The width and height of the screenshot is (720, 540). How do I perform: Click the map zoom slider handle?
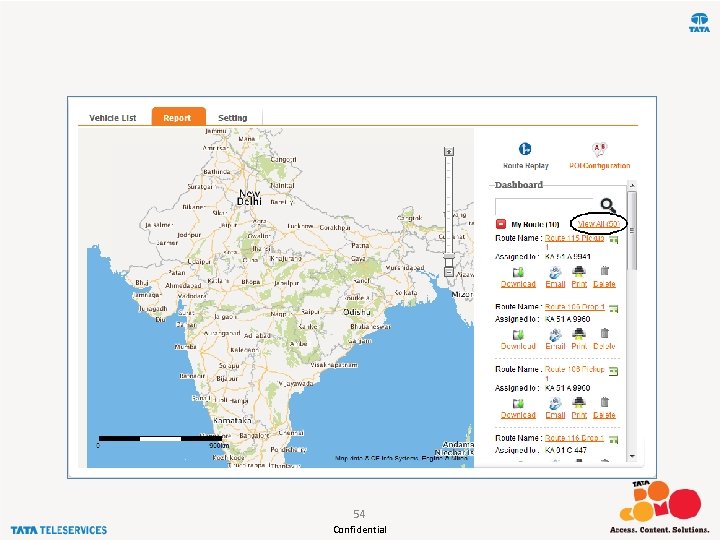pyautogui.click(x=449, y=258)
